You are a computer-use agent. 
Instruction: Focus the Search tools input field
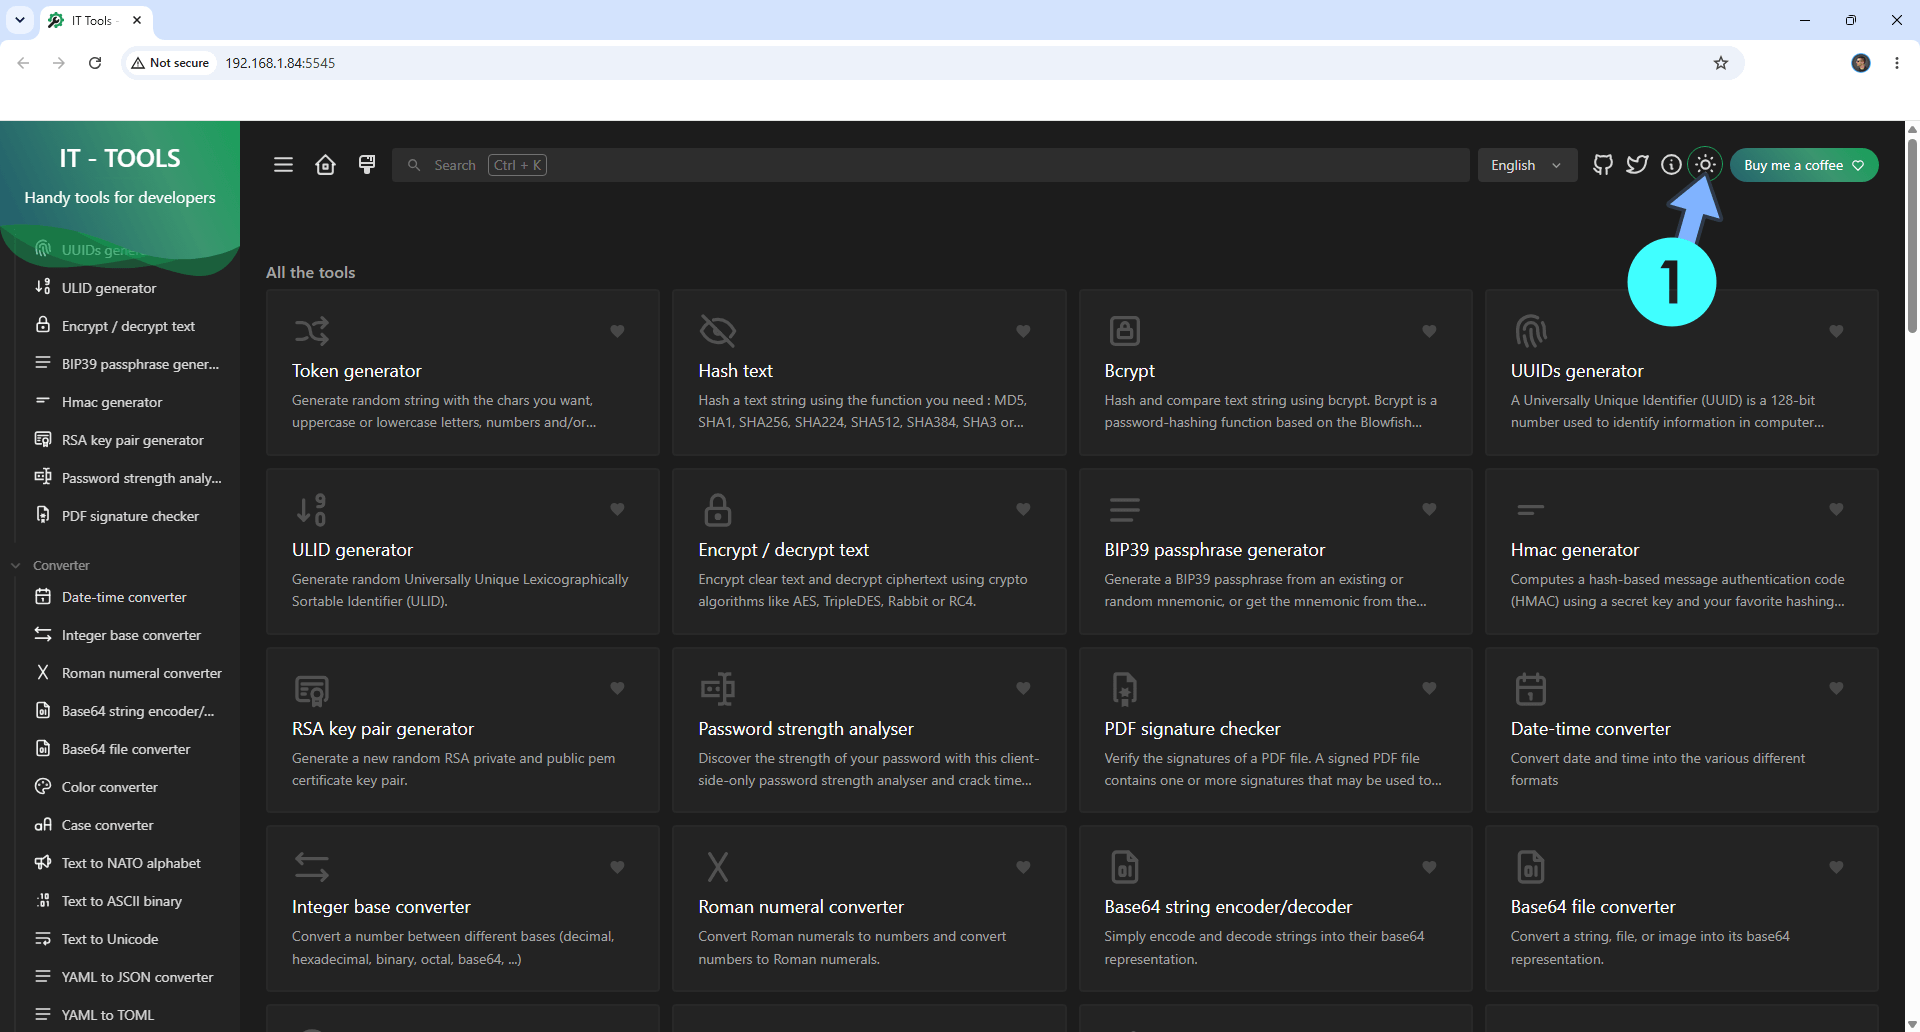point(931,165)
